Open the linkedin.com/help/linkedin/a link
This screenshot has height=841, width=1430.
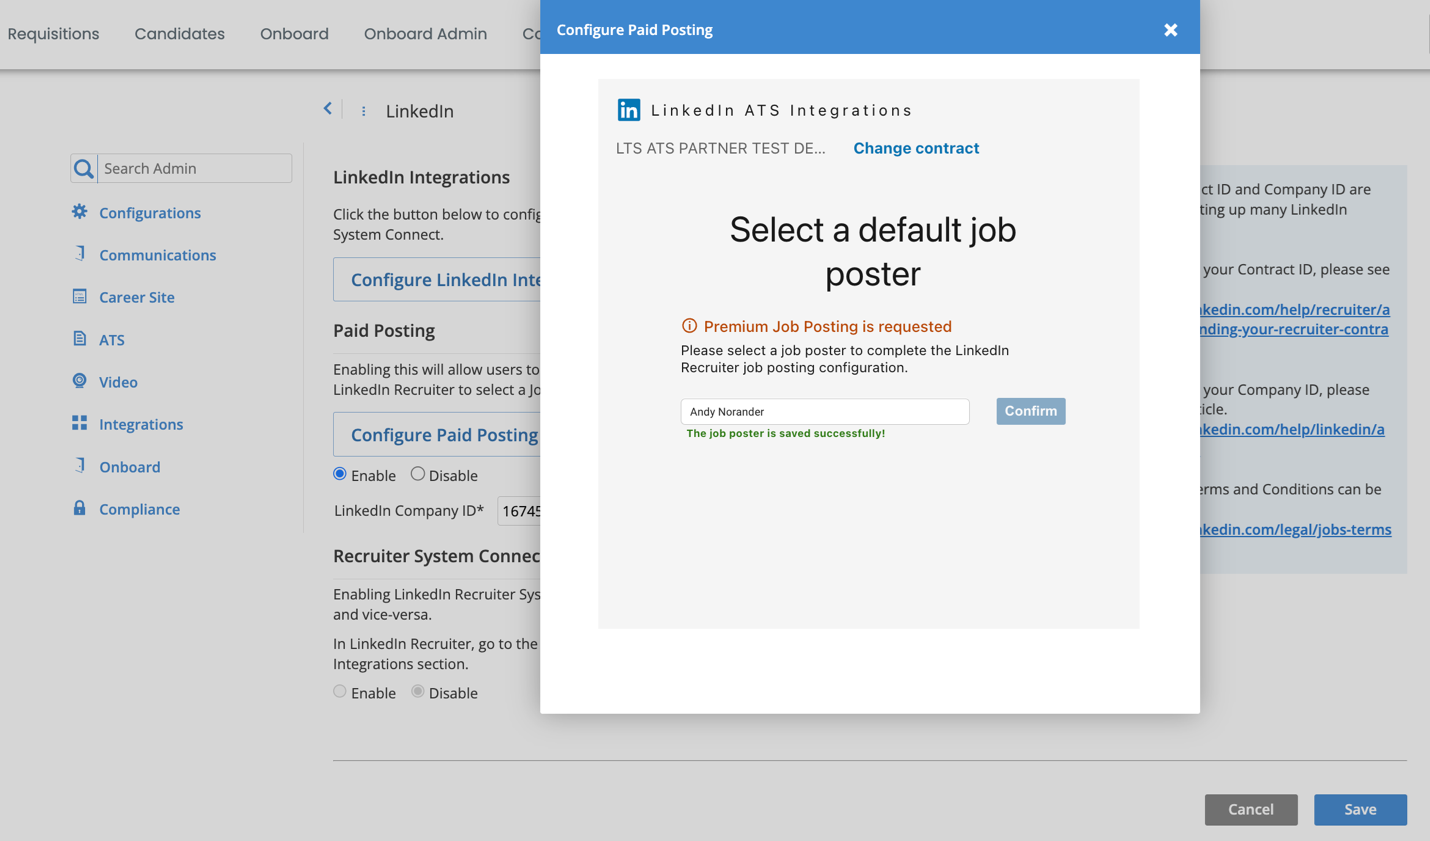pyautogui.click(x=1293, y=429)
